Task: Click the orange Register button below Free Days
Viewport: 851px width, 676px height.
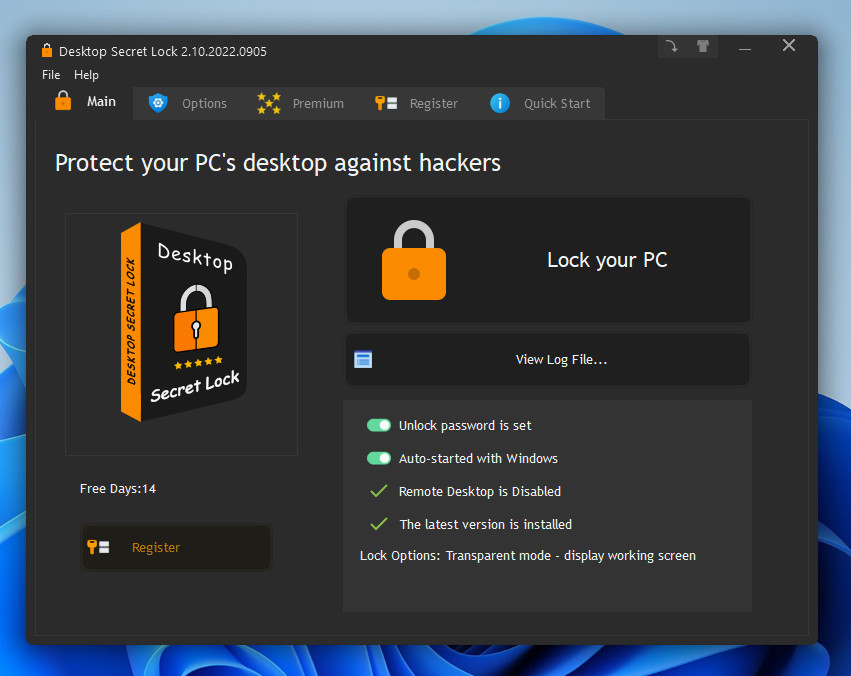Action: coord(176,547)
